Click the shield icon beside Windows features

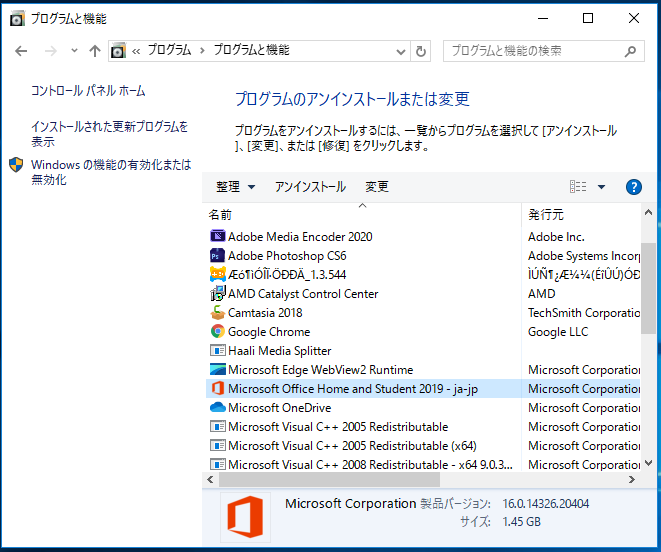click(16, 165)
